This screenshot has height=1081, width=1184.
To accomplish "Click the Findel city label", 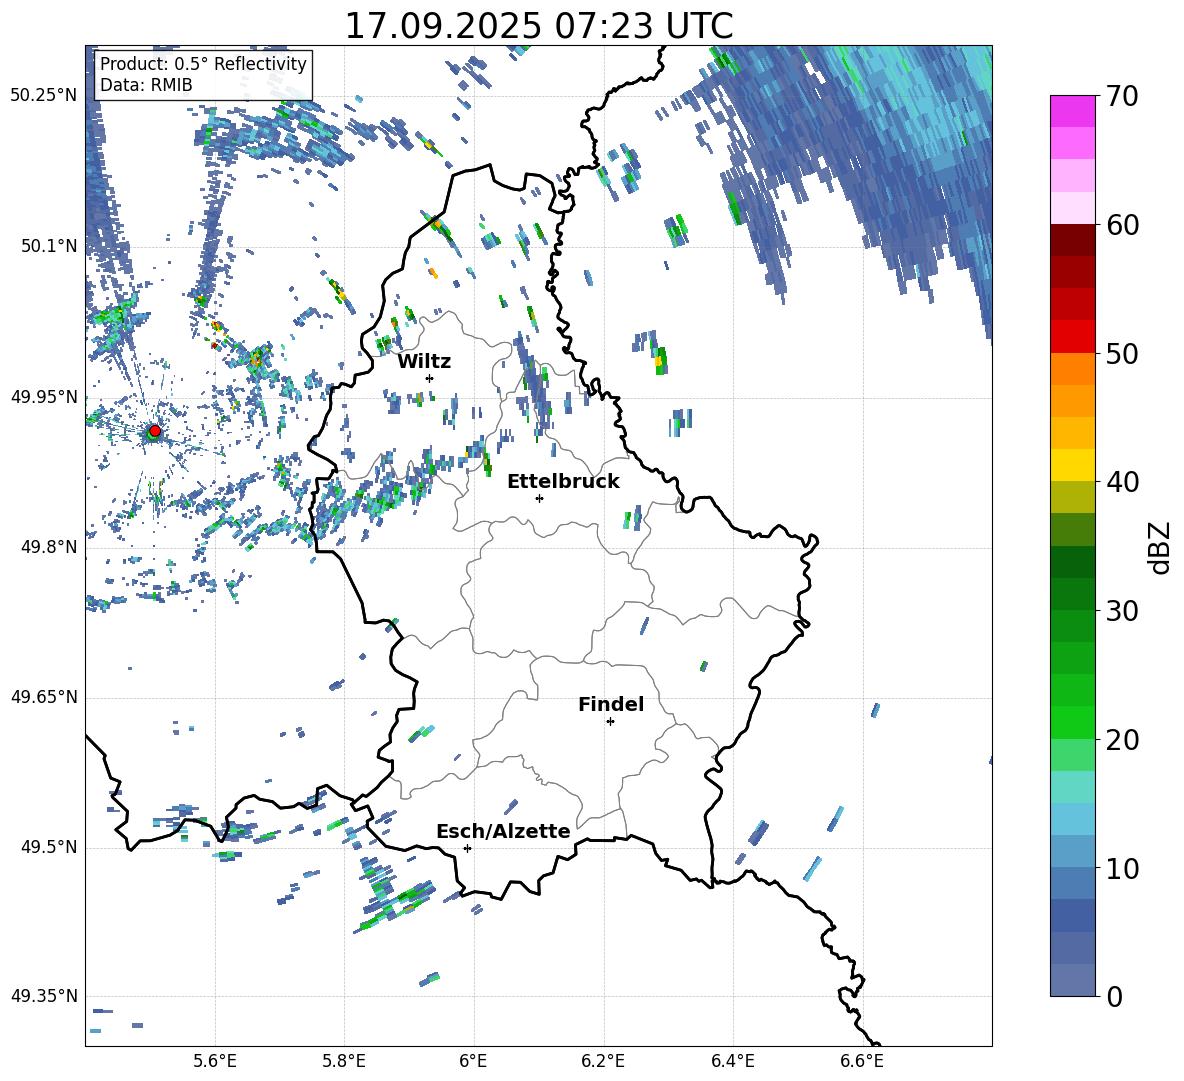I will [611, 704].
